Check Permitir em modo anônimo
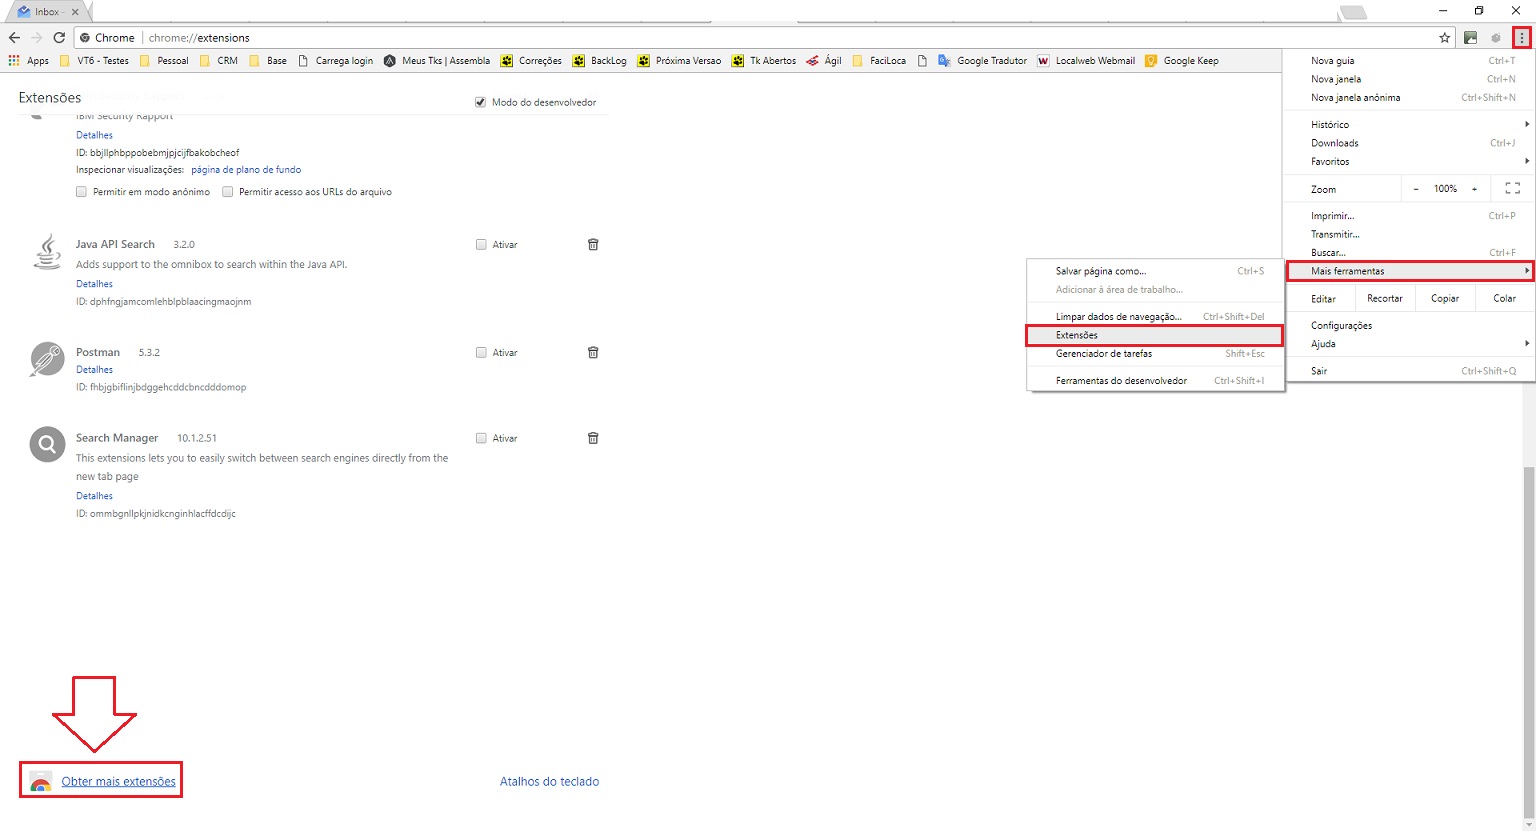1536x832 pixels. 82,192
